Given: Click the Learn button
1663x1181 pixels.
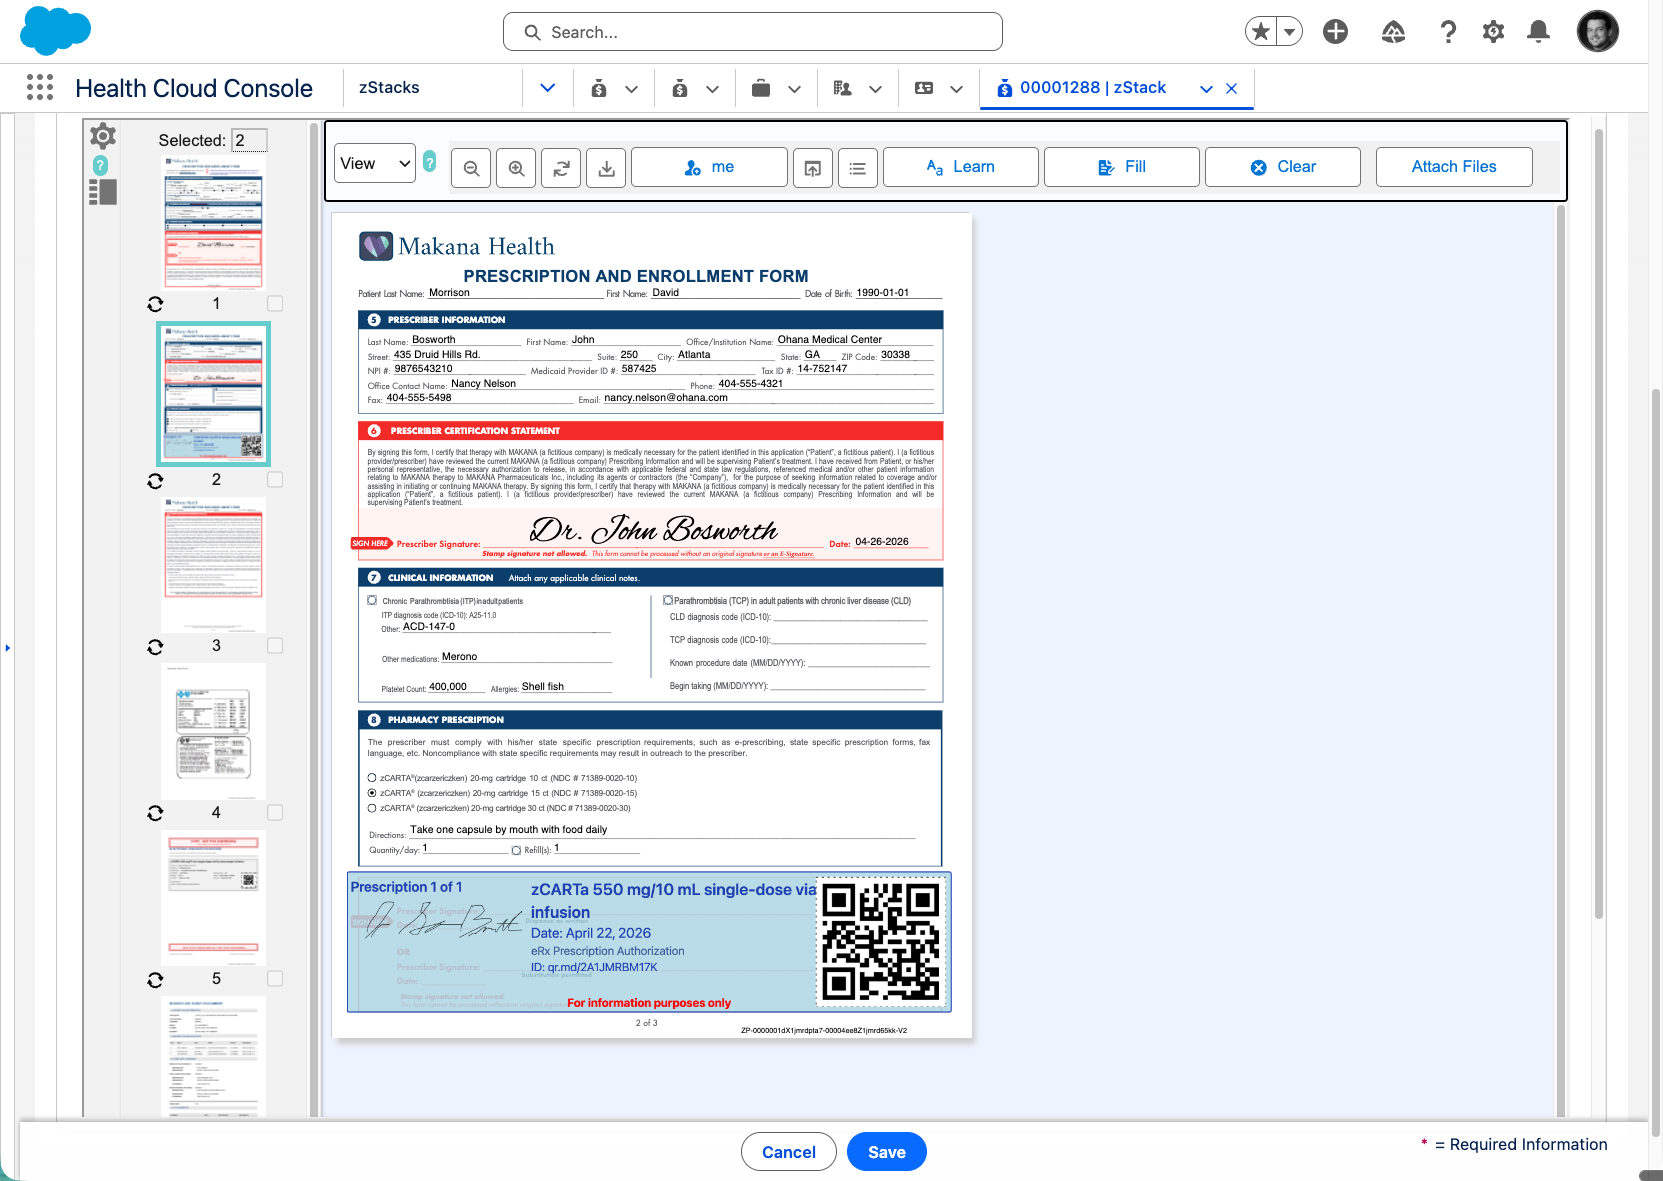Looking at the screenshot, I should (x=961, y=168).
